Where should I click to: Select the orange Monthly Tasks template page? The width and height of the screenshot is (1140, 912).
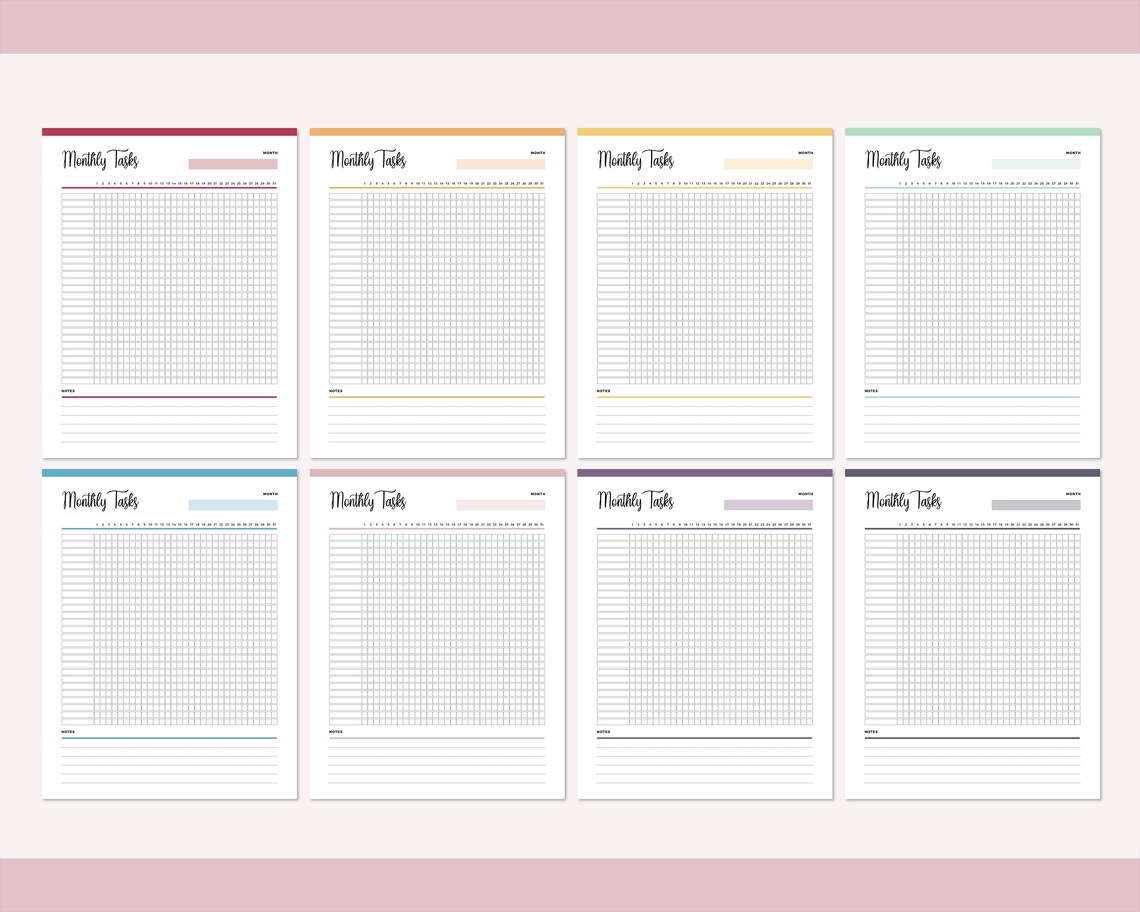(x=437, y=290)
